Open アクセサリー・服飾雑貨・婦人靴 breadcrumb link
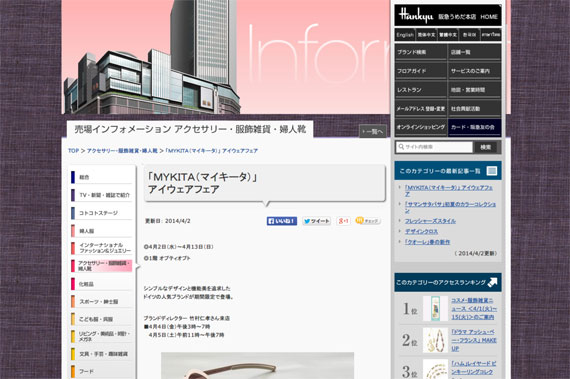The image size is (570, 379). click(122, 150)
